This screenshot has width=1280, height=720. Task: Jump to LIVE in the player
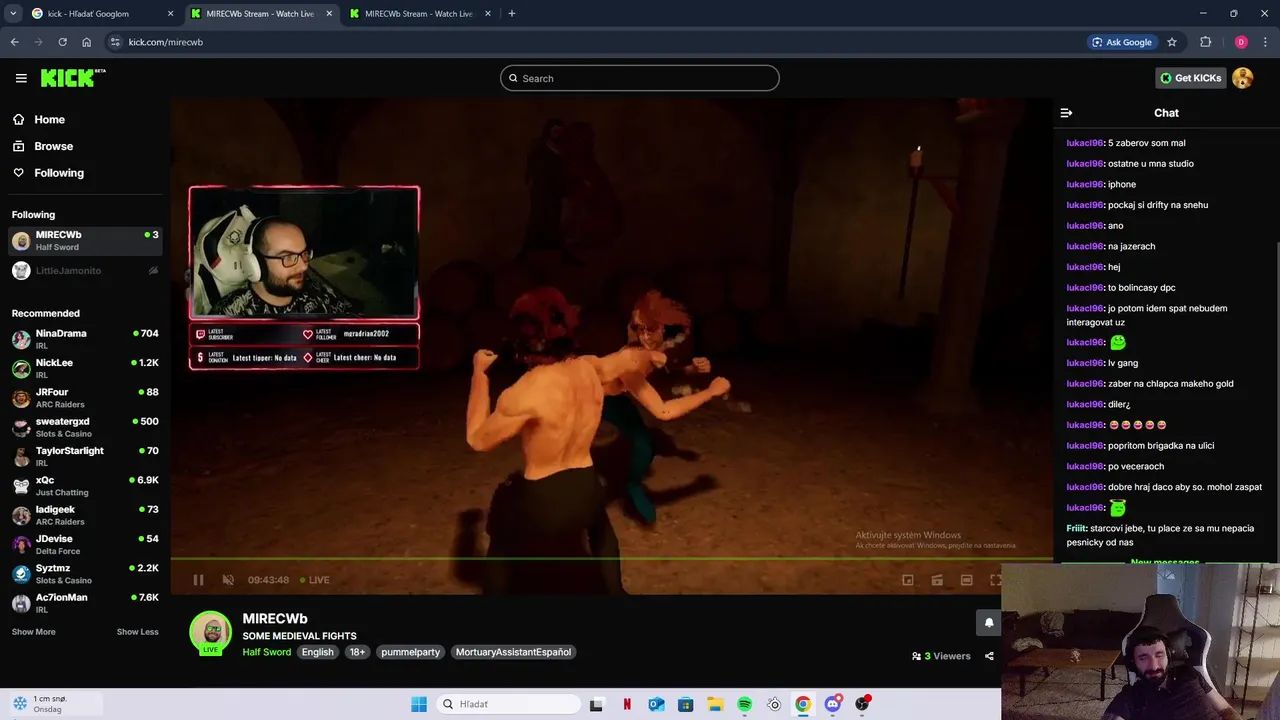tap(315, 580)
